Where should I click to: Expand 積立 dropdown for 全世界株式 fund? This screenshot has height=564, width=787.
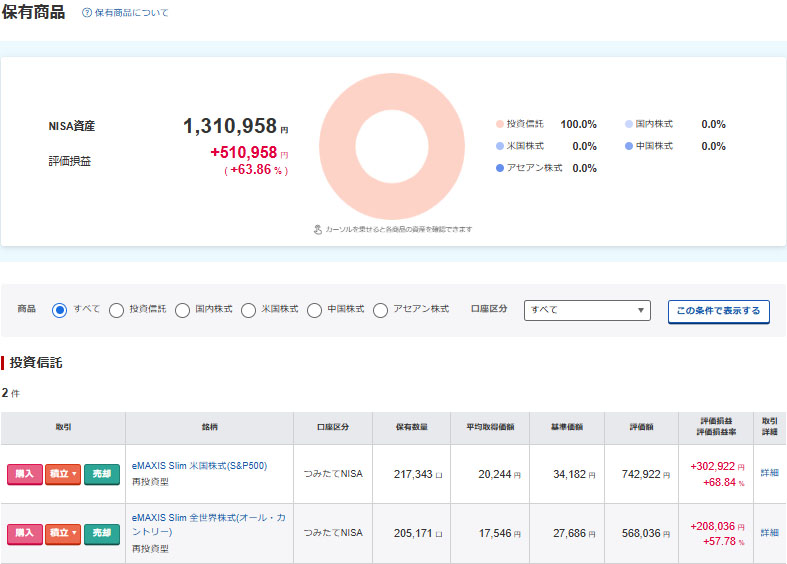63,534
